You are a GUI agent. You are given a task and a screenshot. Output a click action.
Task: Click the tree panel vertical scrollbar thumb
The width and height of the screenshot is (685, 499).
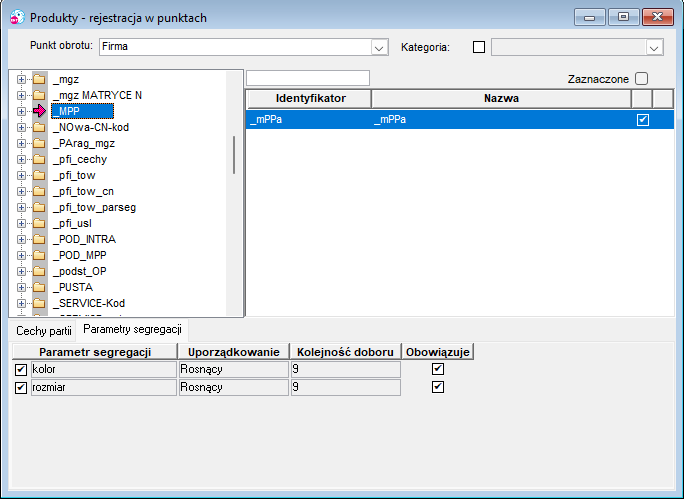pyautogui.click(x=234, y=155)
